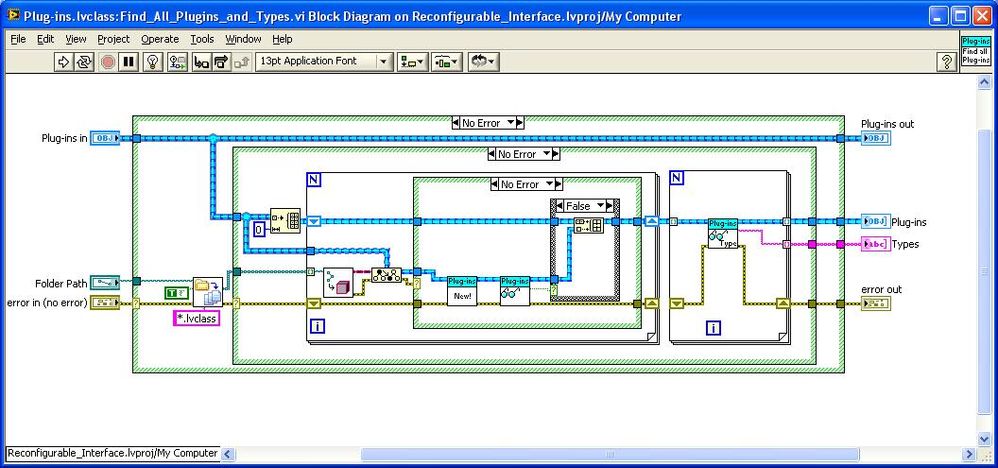Click the Plug-ins New! subVI

(x=462, y=291)
